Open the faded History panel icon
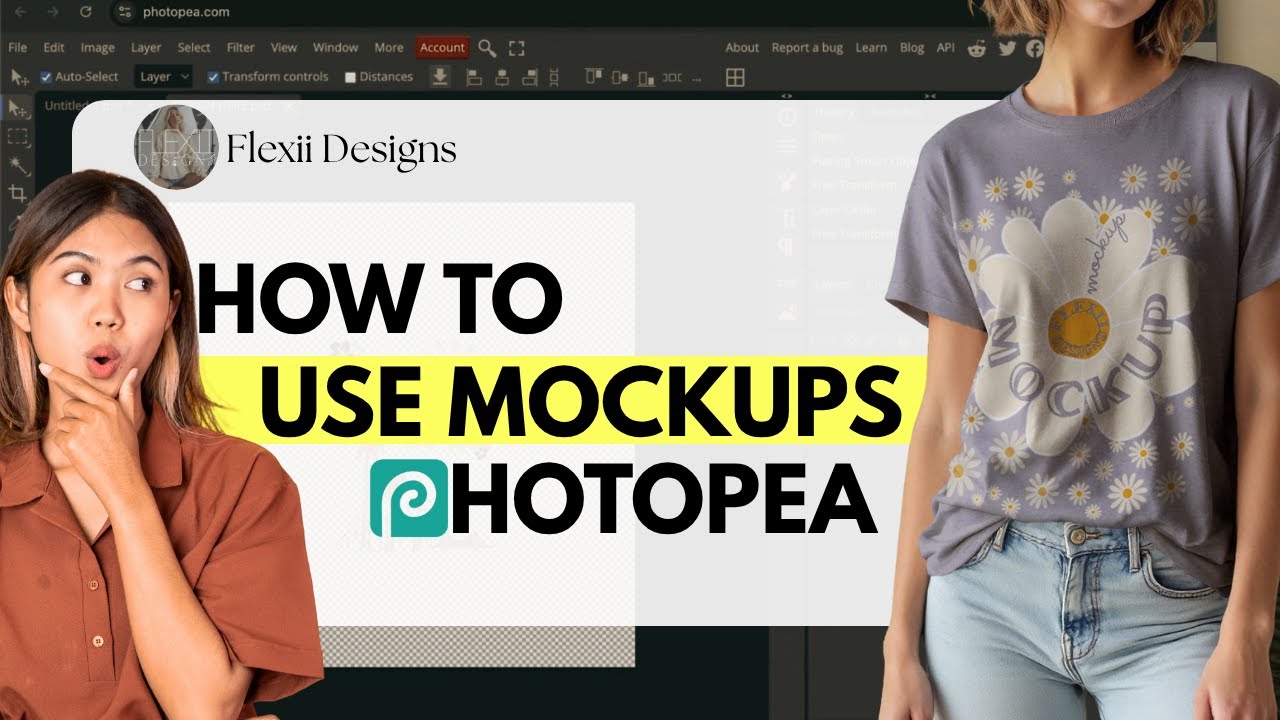Screen dimensions: 1280x720 click(x=788, y=117)
